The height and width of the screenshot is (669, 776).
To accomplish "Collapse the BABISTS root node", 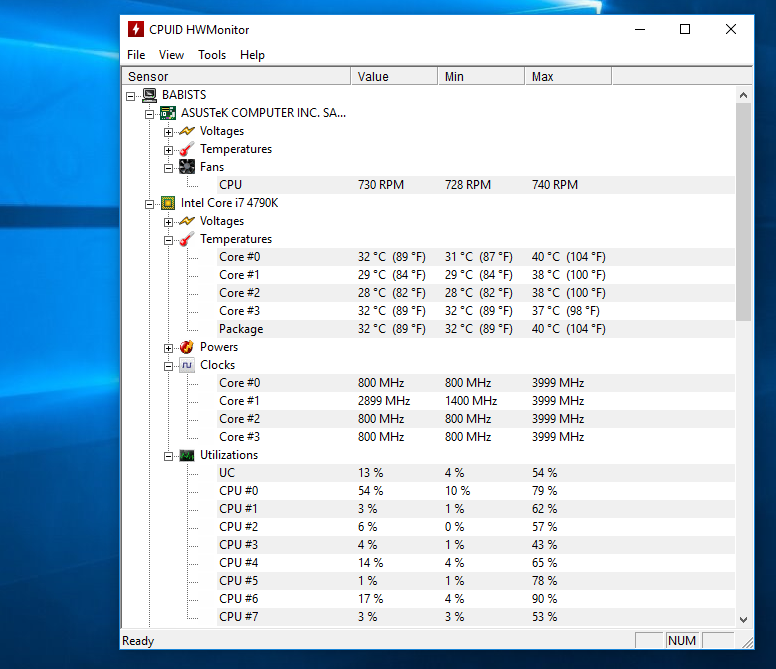I will 131,96.
